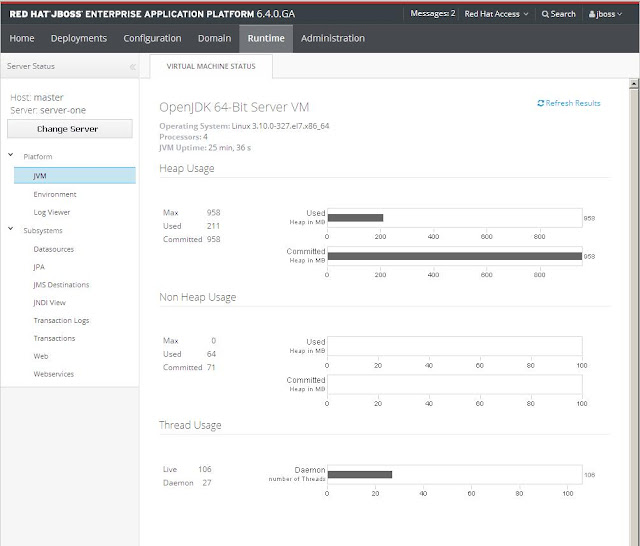This screenshot has width=640, height=546.
Task: Click the Heap Committed bar
Action: click(x=455, y=256)
